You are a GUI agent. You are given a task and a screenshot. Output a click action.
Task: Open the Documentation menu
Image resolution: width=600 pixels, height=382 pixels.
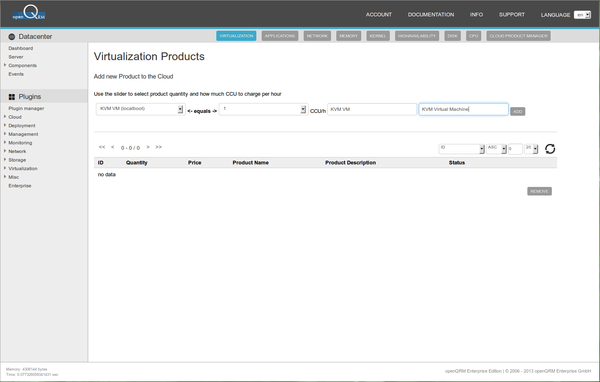[431, 15]
